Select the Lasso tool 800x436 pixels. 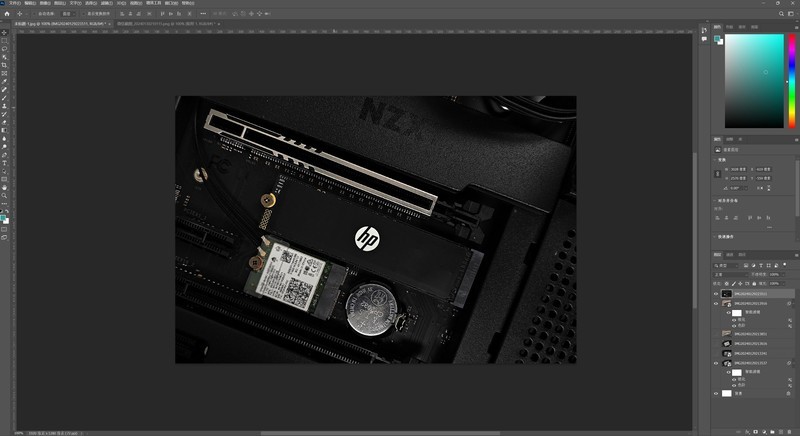point(5,48)
